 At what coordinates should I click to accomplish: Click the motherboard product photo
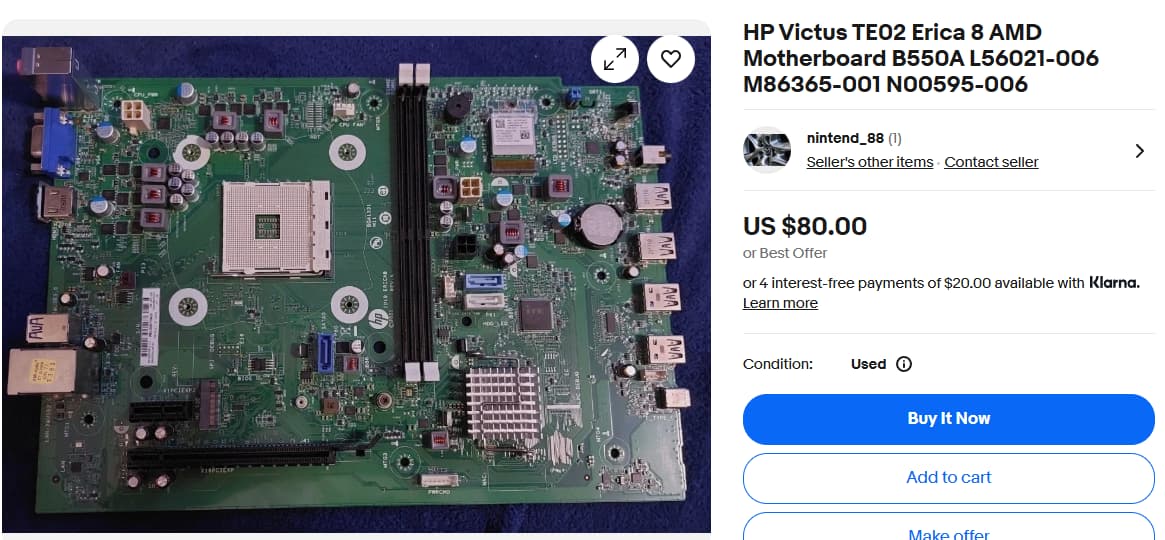tap(356, 284)
